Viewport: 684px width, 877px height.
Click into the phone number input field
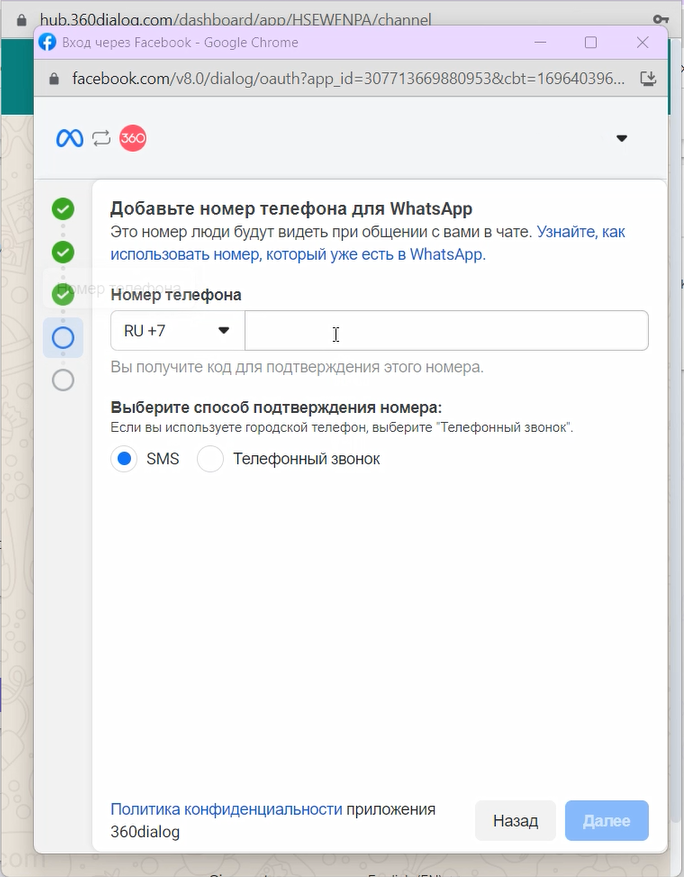tap(446, 330)
